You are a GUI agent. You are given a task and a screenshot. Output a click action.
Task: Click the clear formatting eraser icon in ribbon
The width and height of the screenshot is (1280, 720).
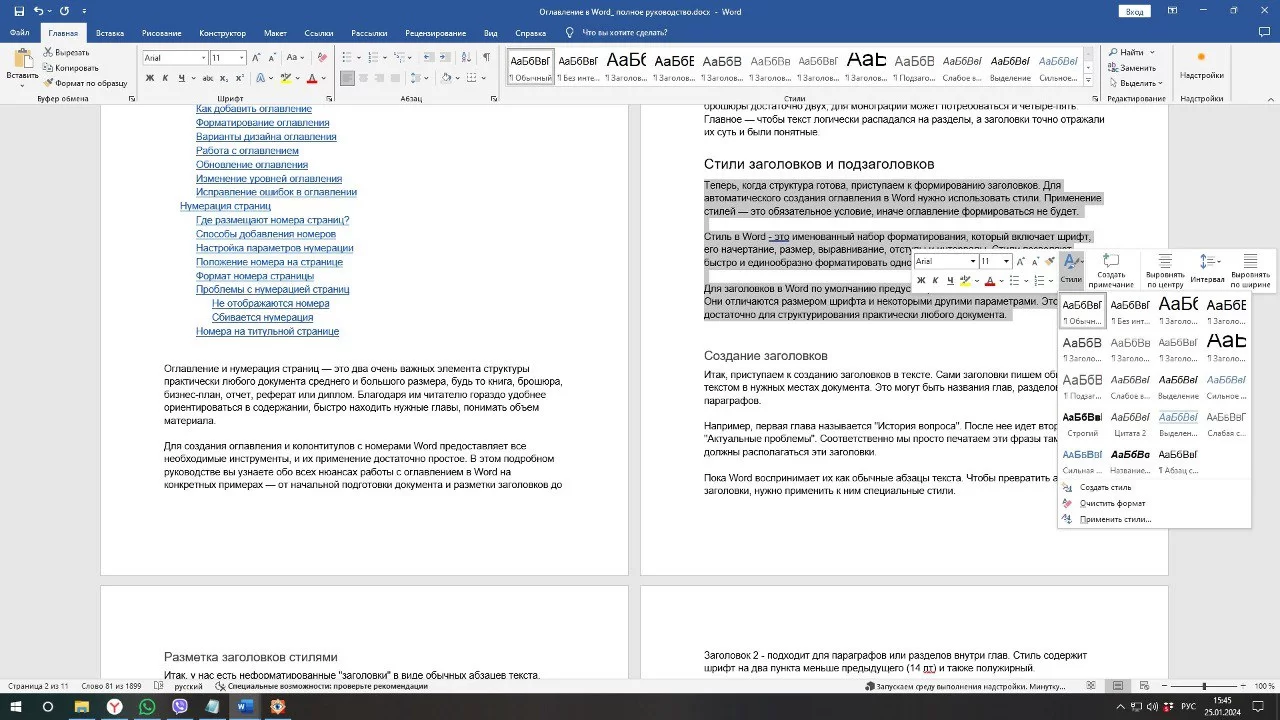pos(322,58)
